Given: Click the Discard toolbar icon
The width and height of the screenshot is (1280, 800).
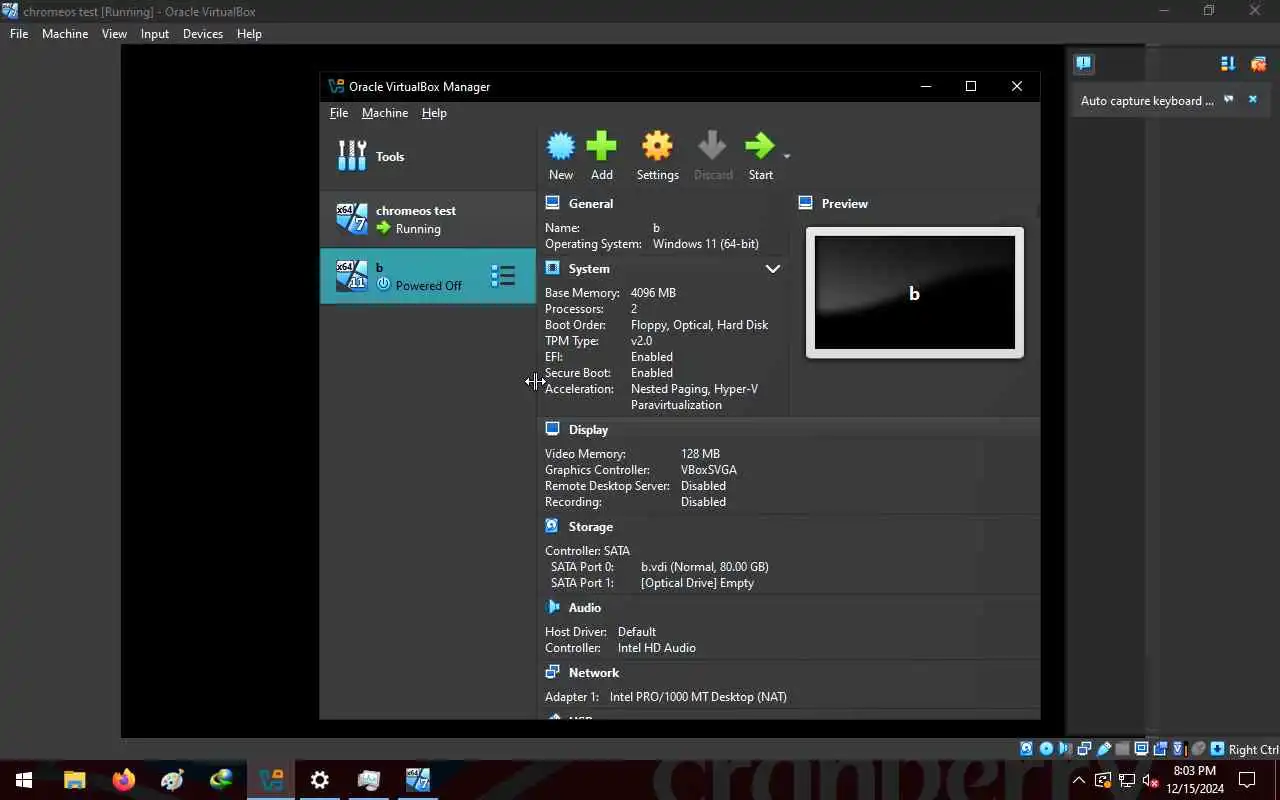Looking at the screenshot, I should coord(713,146).
